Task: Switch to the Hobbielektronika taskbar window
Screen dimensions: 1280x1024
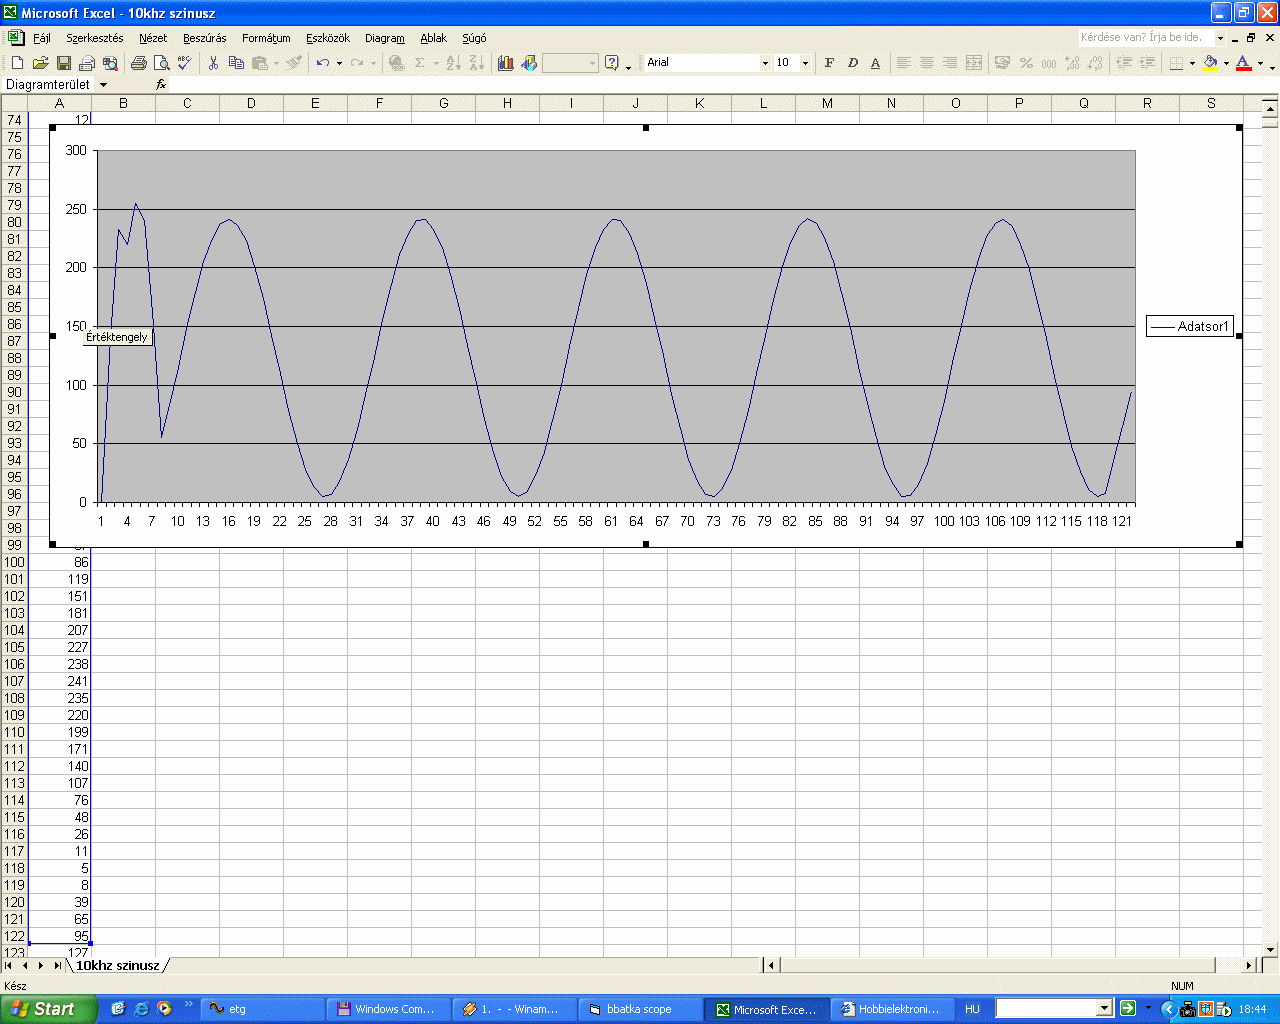Action: point(890,1009)
